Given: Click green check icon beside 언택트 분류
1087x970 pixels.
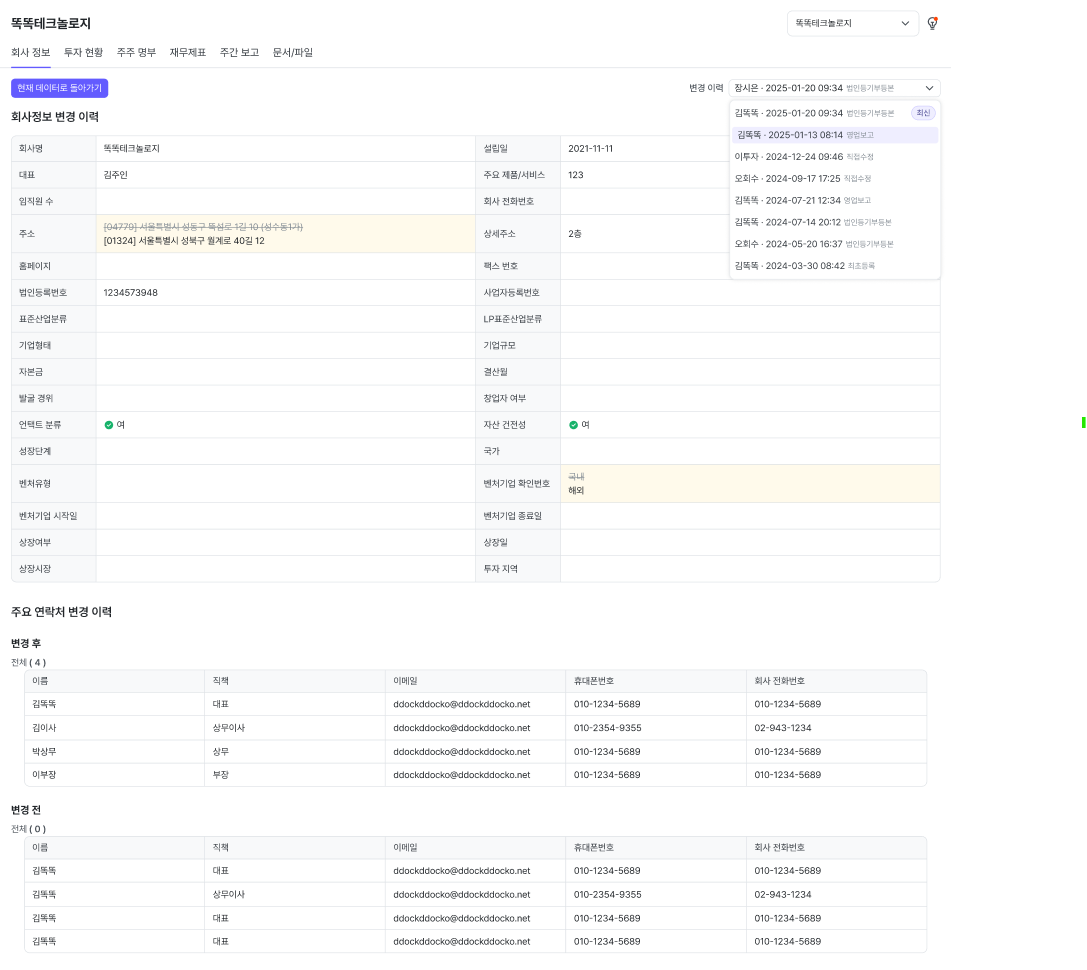Looking at the screenshot, I should (x=109, y=425).
